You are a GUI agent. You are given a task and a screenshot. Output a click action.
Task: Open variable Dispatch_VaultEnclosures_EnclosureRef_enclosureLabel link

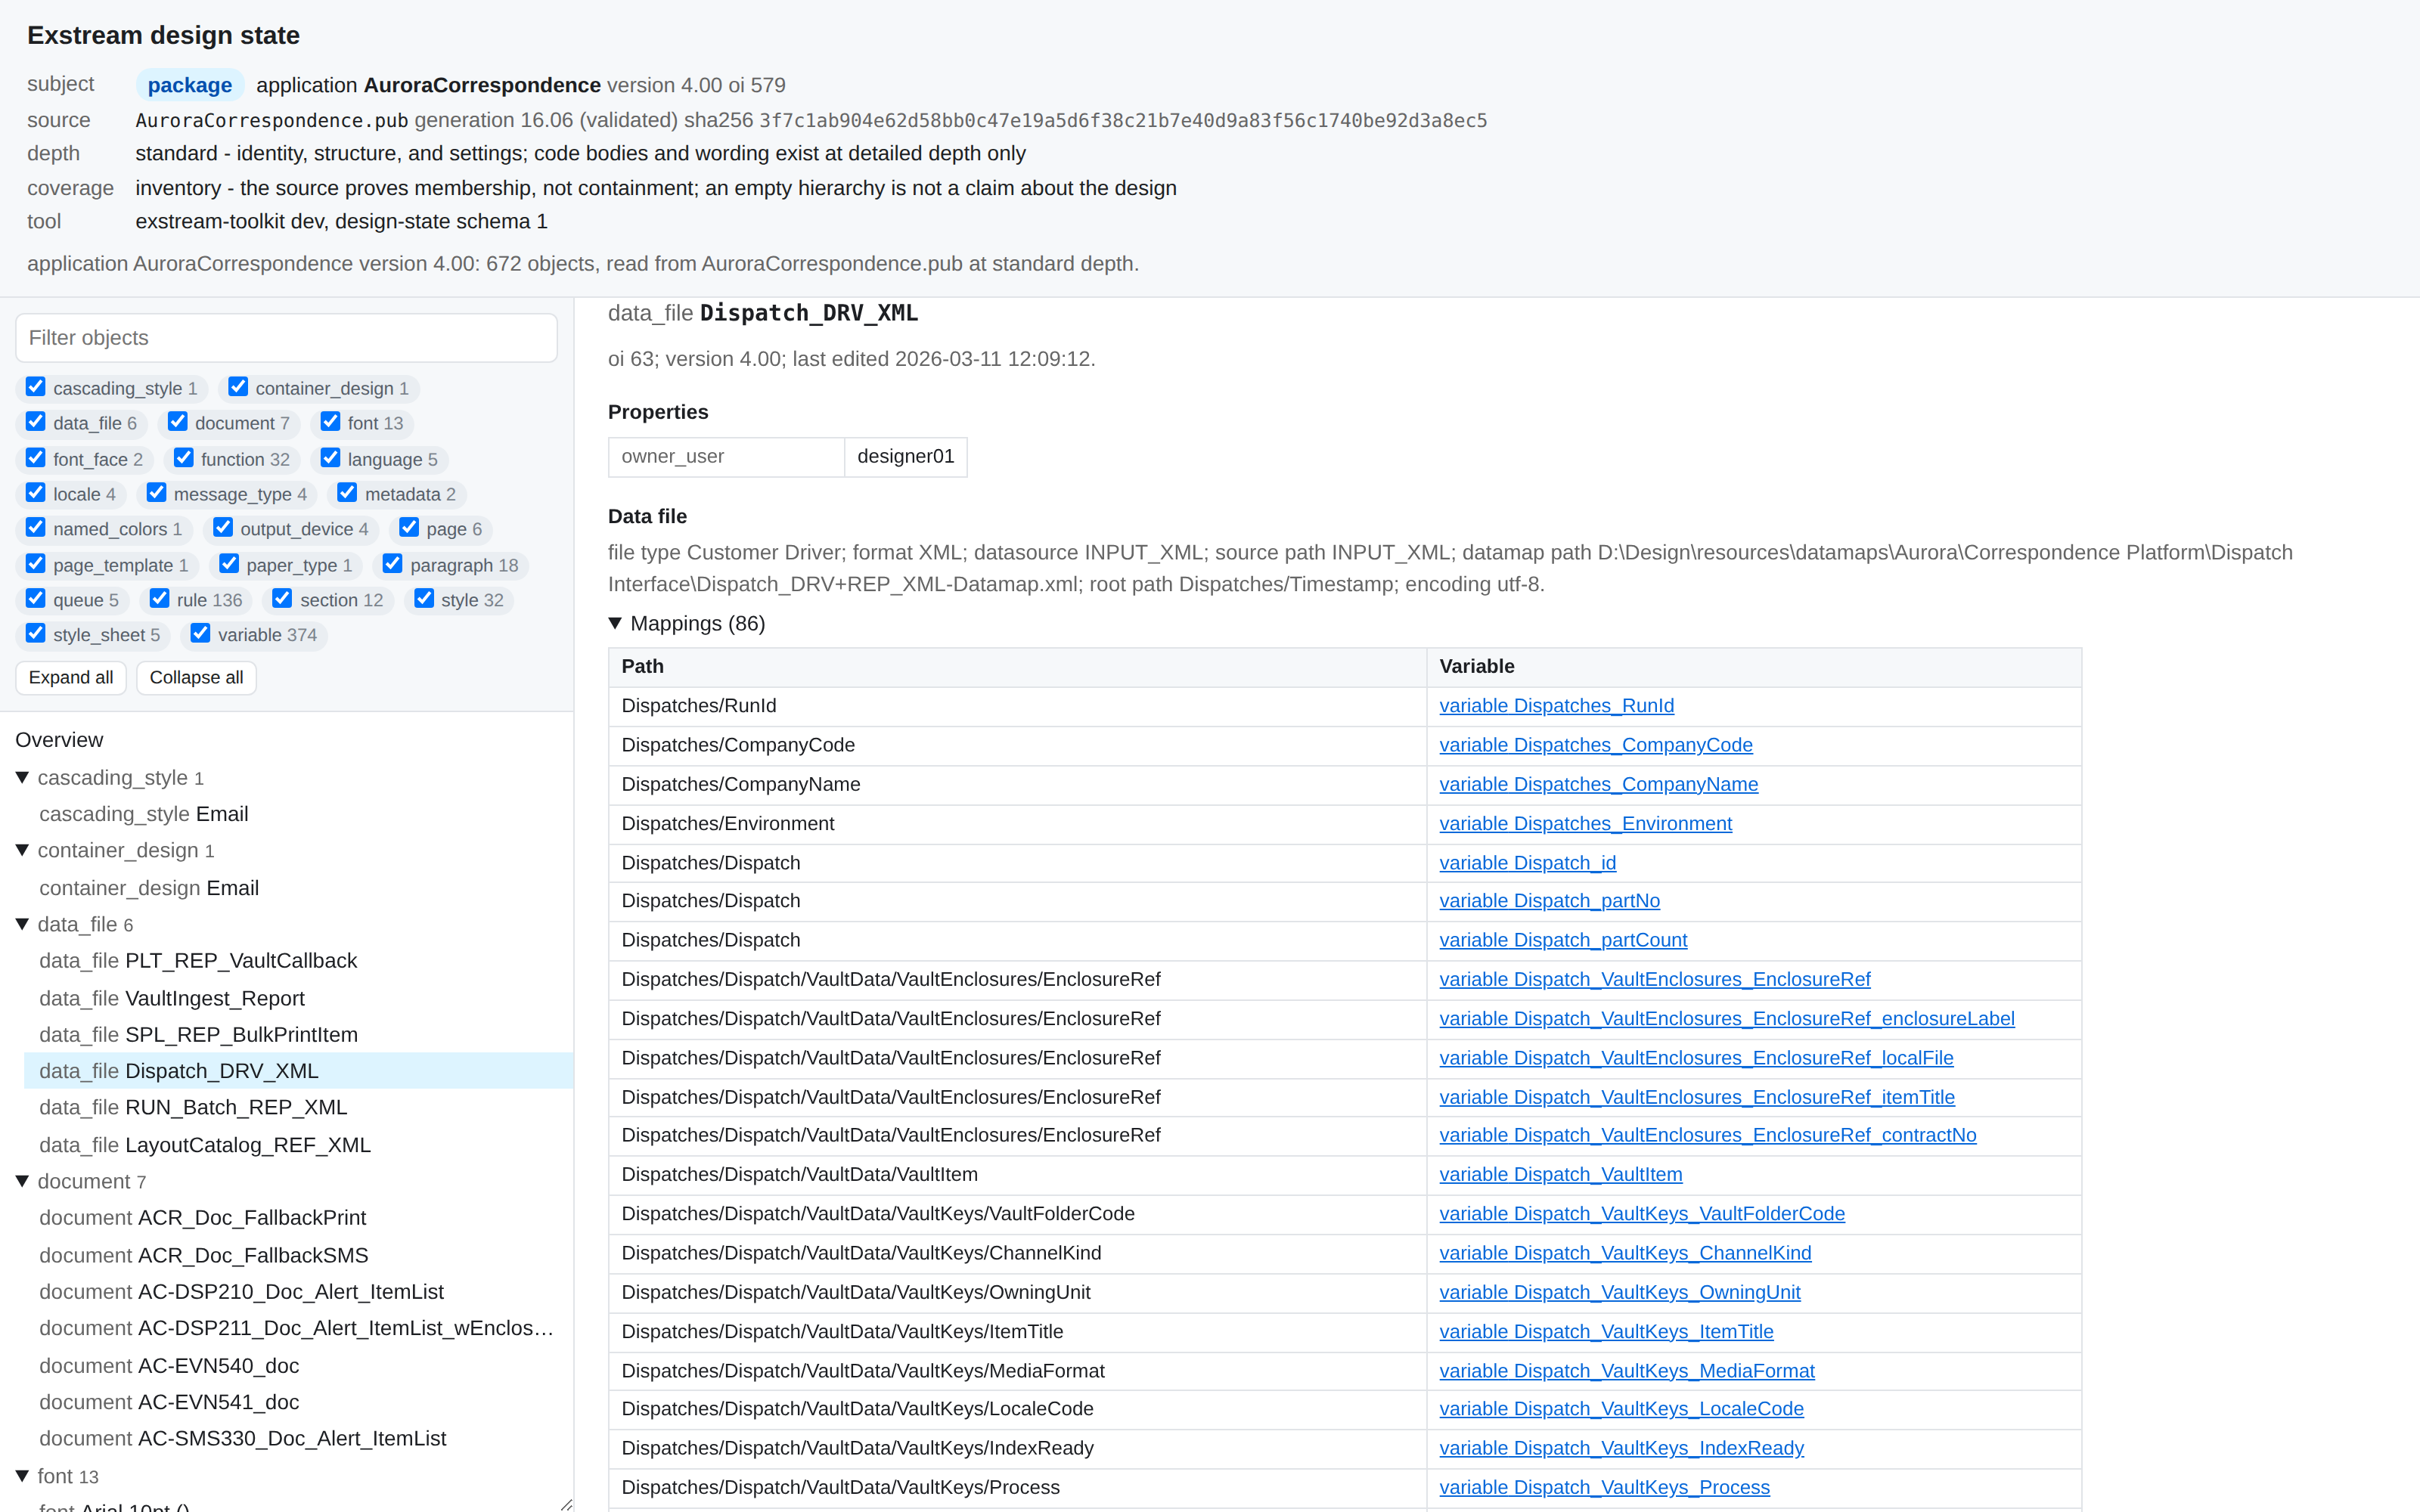[x=1727, y=1018]
